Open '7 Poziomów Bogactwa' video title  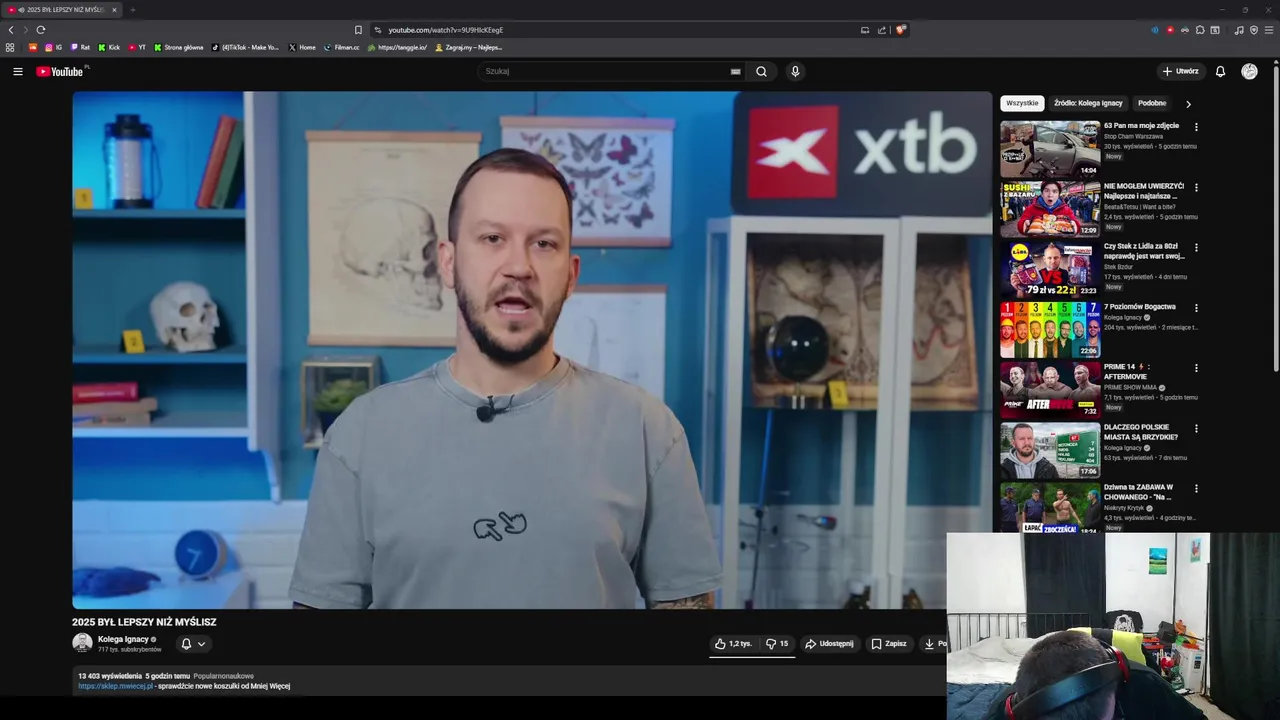[1140, 307]
